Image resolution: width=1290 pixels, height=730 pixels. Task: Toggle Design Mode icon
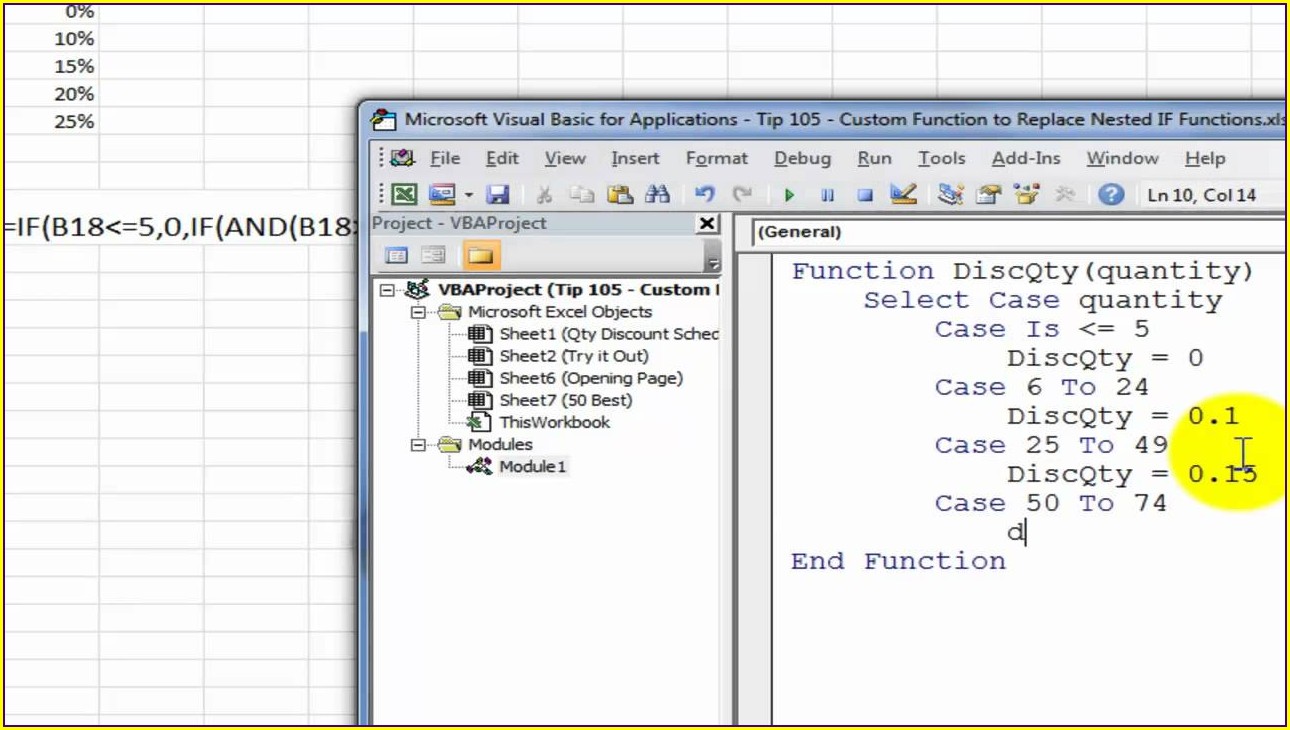pyautogui.click(x=903, y=195)
